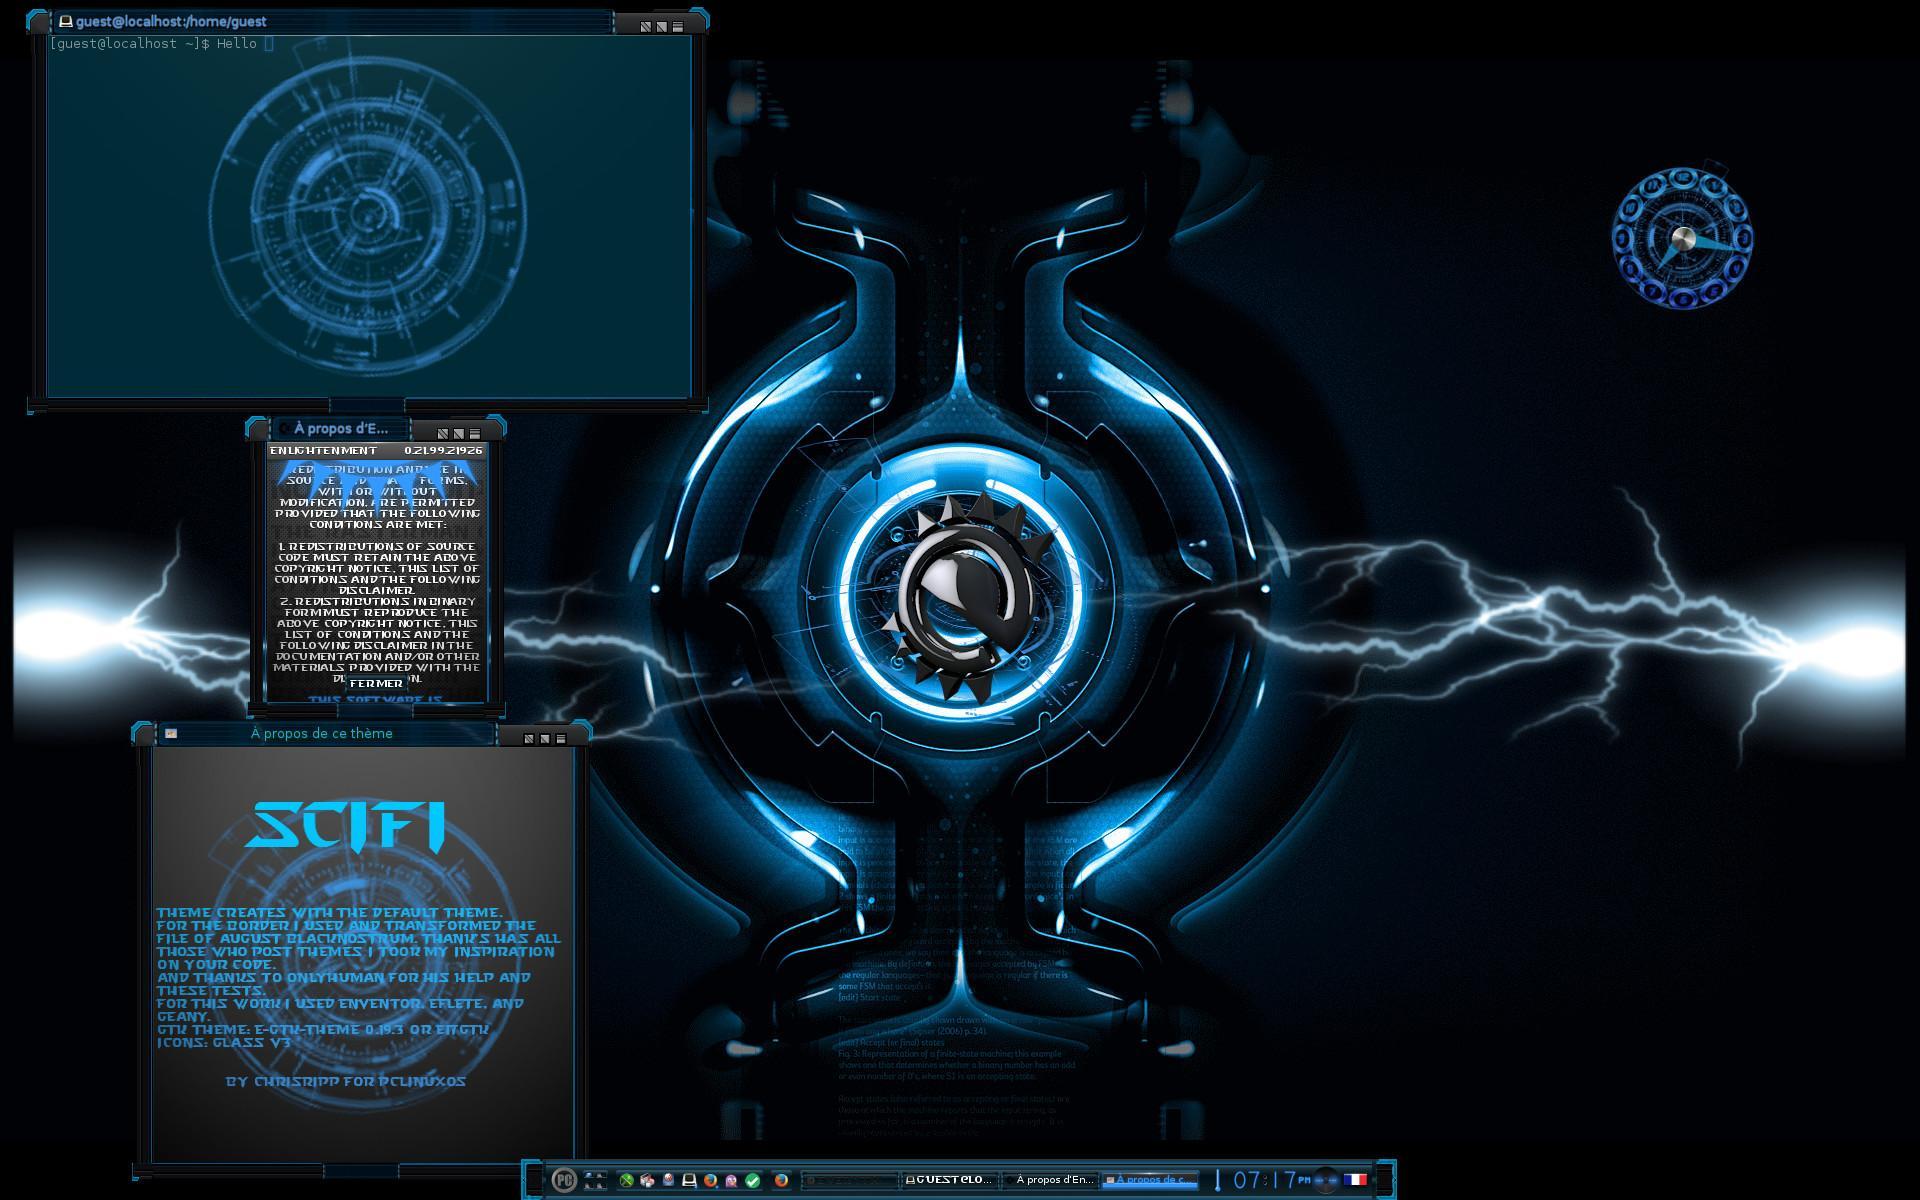
Task: Click the shelf digital clock 07:17
Action: (1265, 1180)
